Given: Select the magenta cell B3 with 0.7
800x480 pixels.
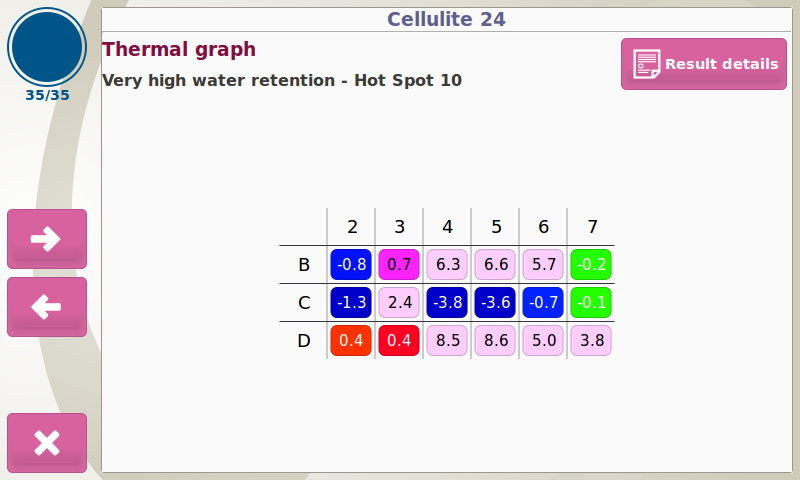Looking at the screenshot, I should pyautogui.click(x=399, y=264).
